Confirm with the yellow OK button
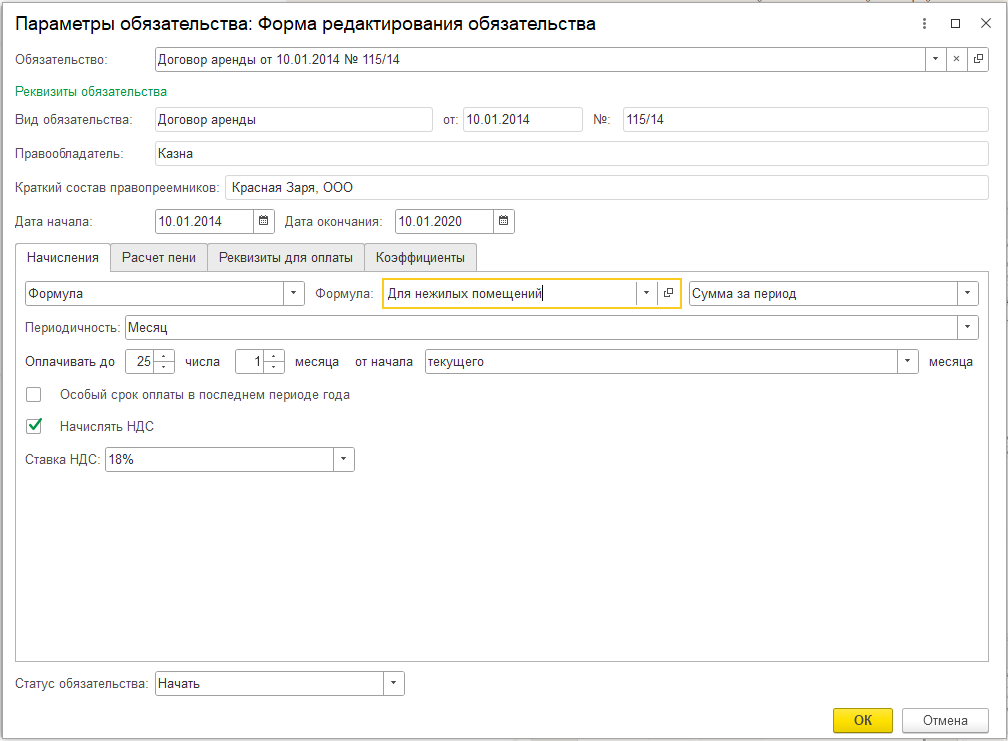The image size is (1008, 741). 863,720
